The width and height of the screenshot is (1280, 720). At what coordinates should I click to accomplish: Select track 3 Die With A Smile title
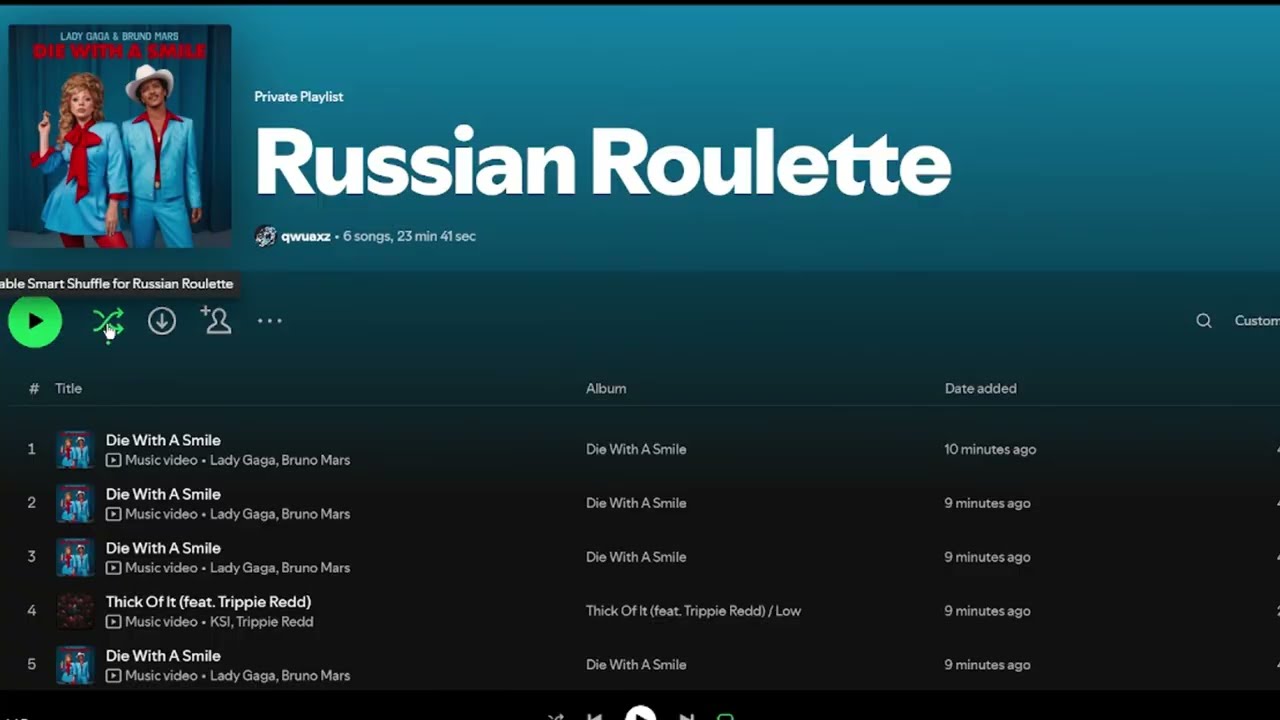pos(163,548)
